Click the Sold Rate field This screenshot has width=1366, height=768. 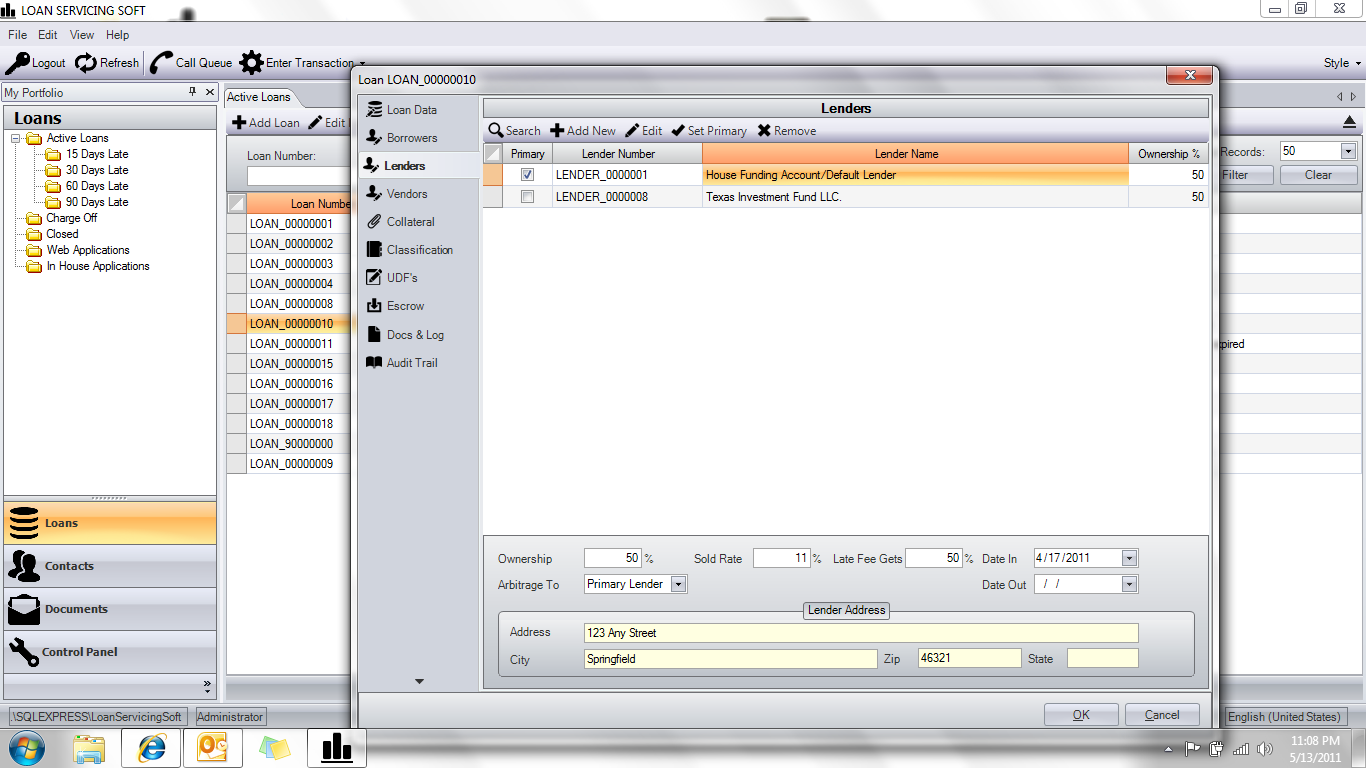click(781, 558)
